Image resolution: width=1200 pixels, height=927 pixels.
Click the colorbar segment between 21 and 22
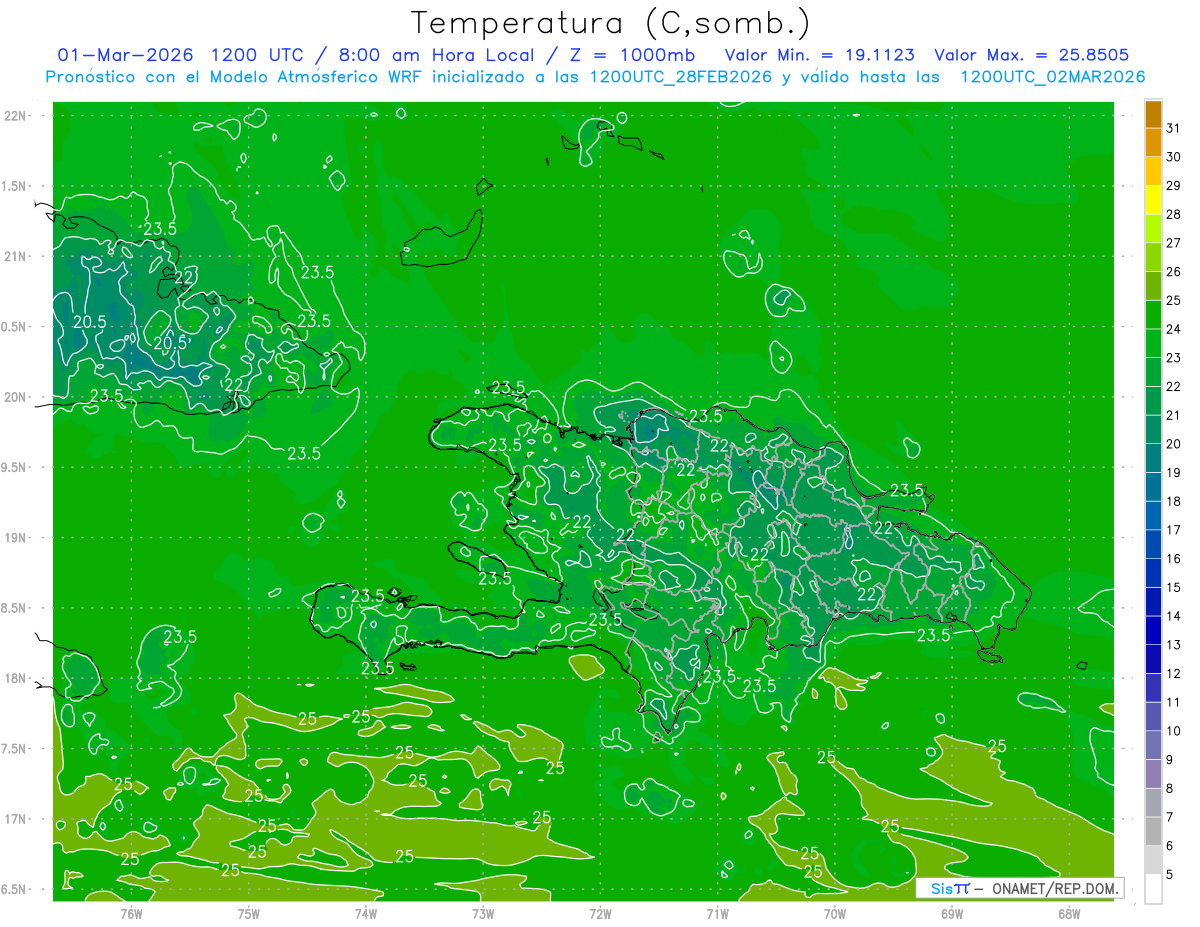1153,401
